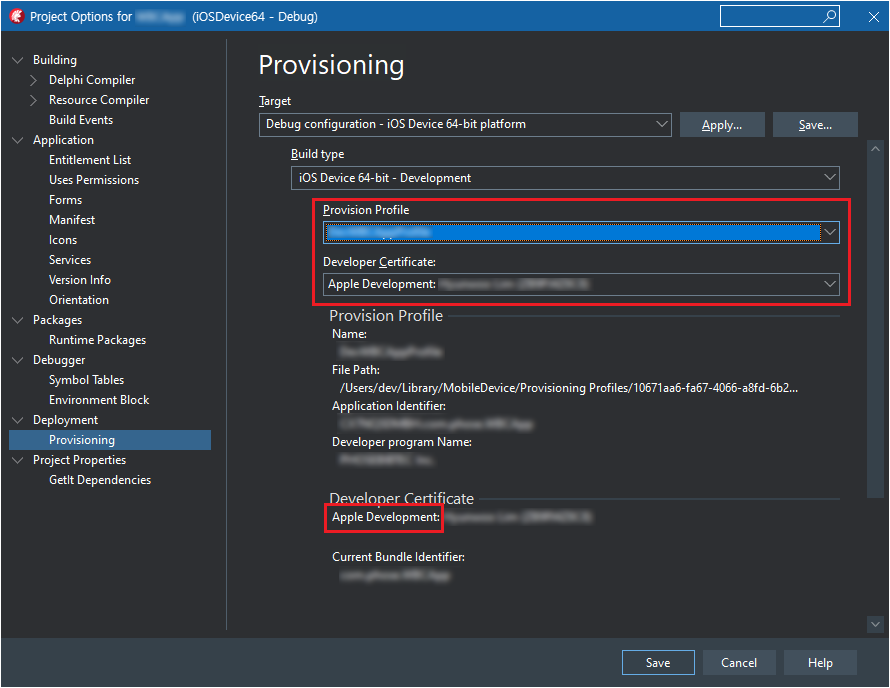Click the provisioning profile File Path text
The width and height of the screenshot is (890, 688).
pos(569,388)
